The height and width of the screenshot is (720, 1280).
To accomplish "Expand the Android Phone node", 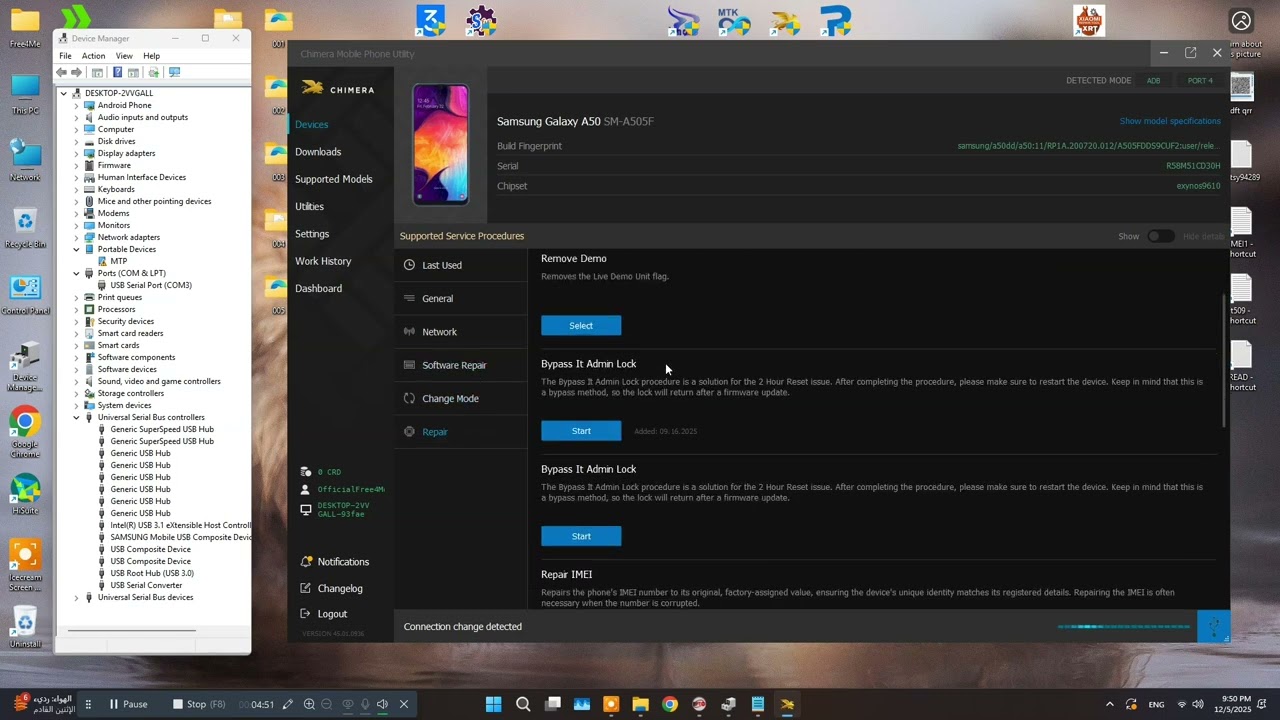I will 76,105.
